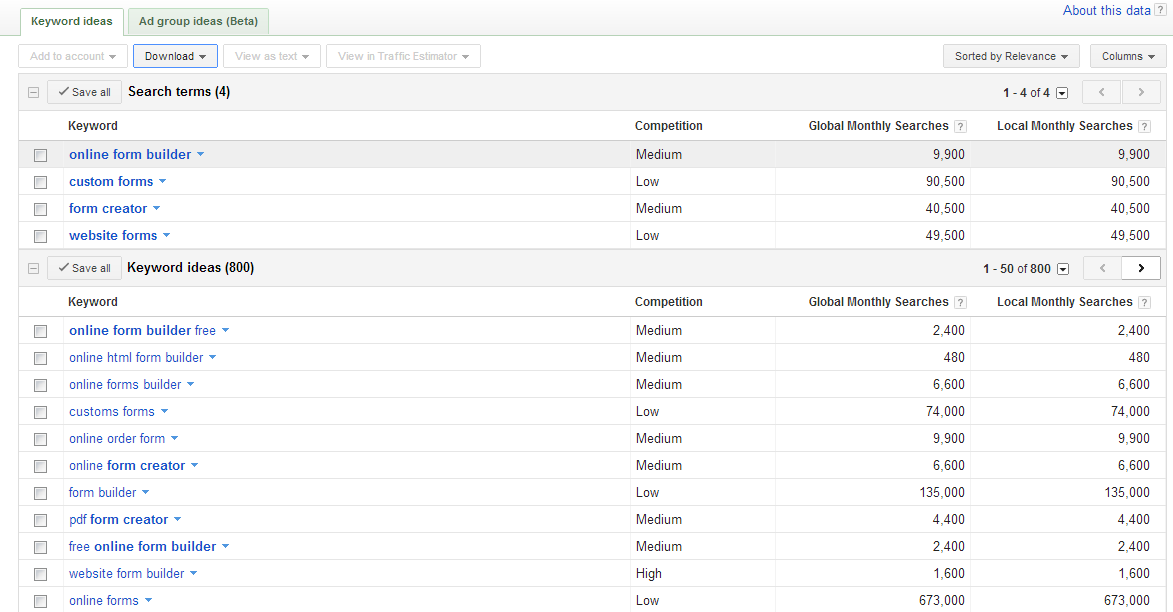Collapse the Search terms section
Image resolution: width=1173 pixels, height=612 pixels.
(x=33, y=92)
